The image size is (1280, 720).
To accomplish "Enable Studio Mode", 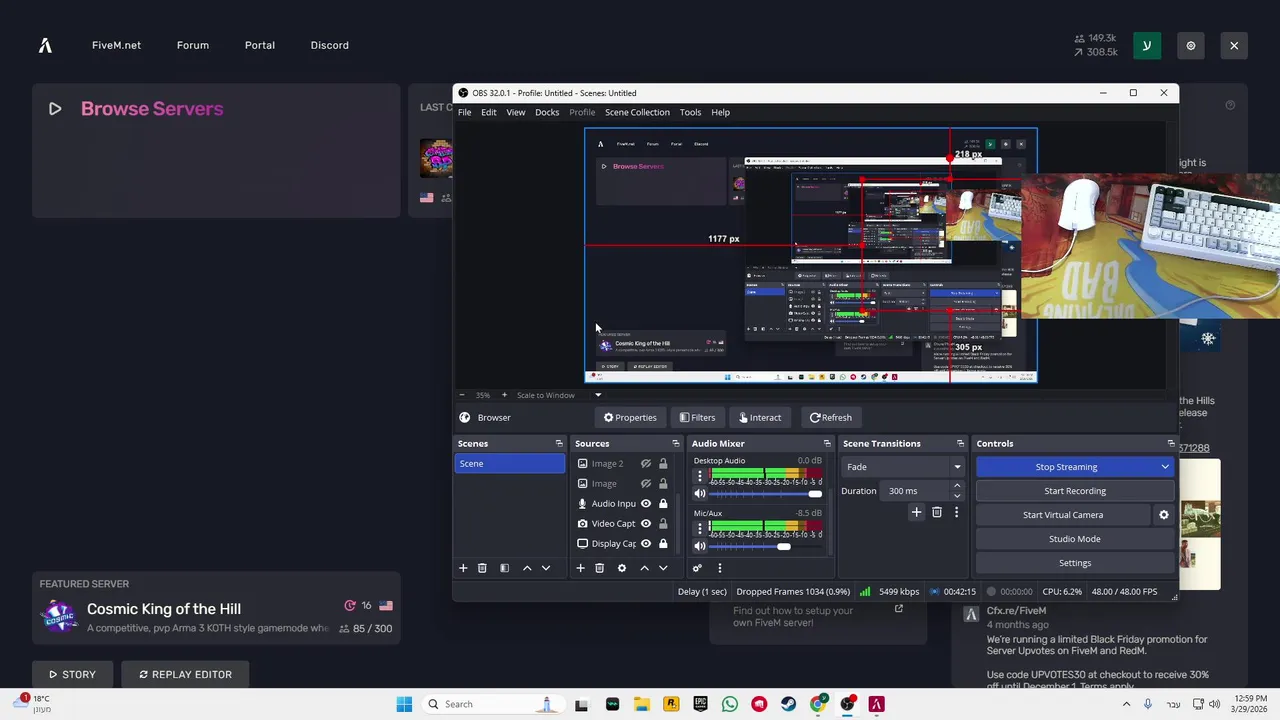I will point(1075,539).
